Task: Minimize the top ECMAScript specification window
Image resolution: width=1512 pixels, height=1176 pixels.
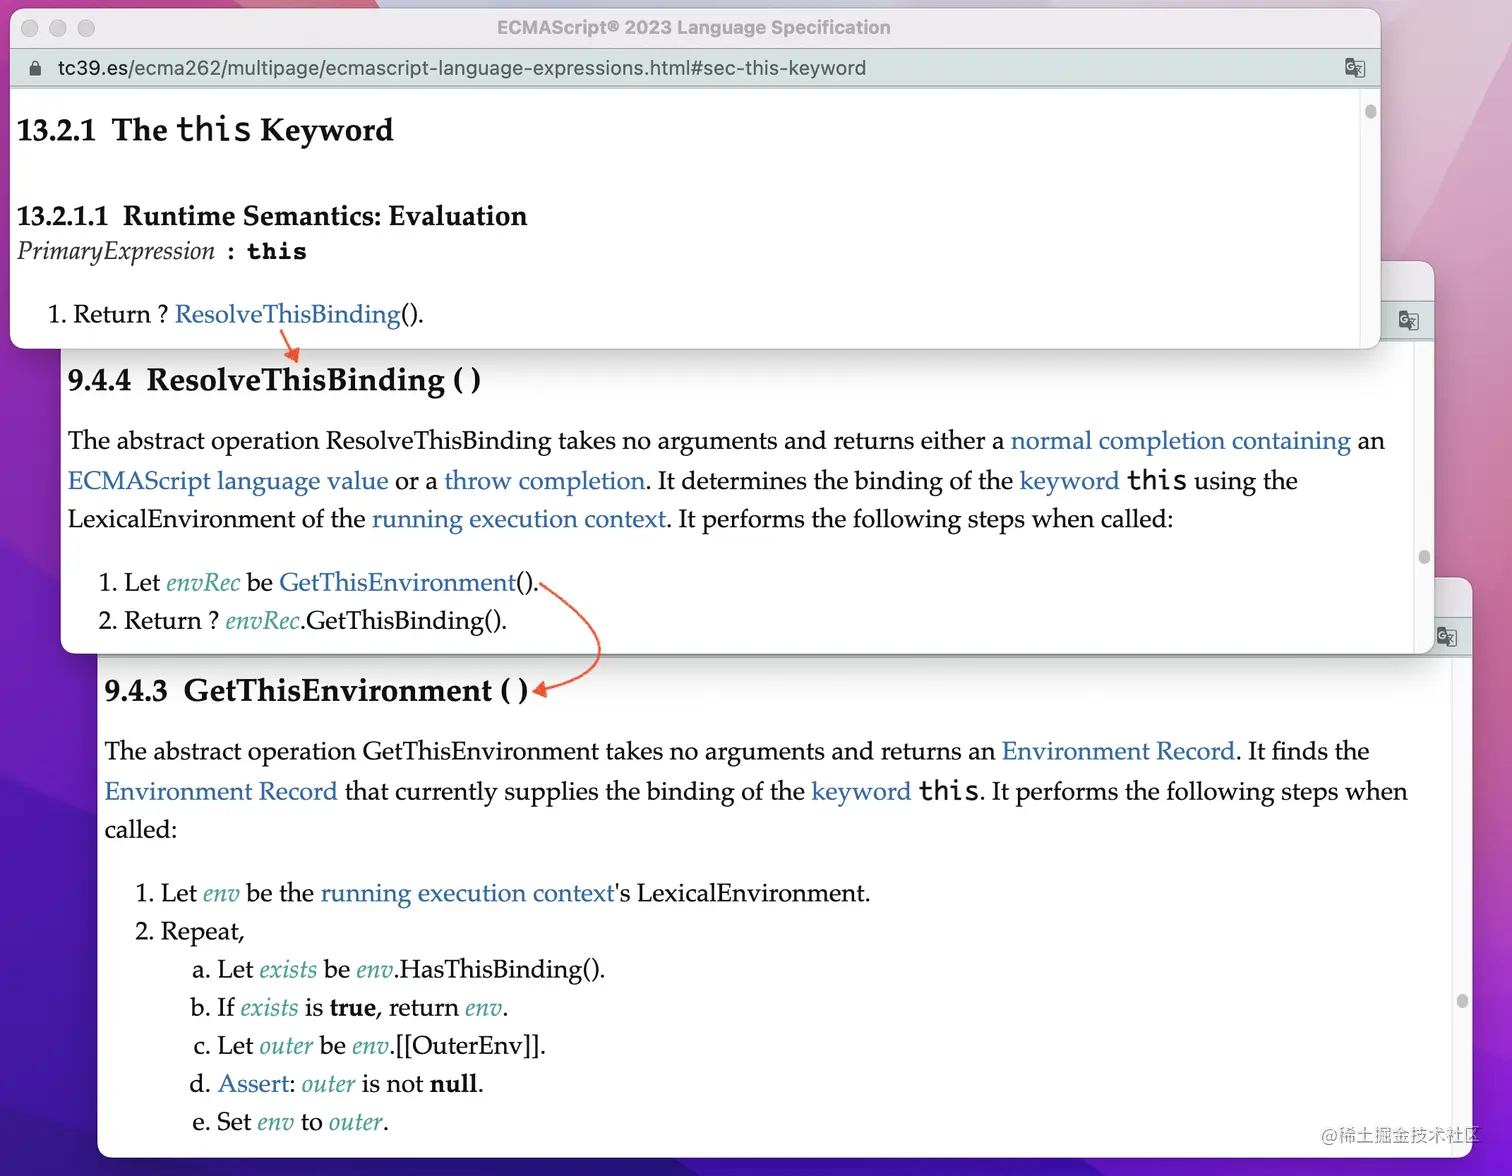Action: [58, 28]
